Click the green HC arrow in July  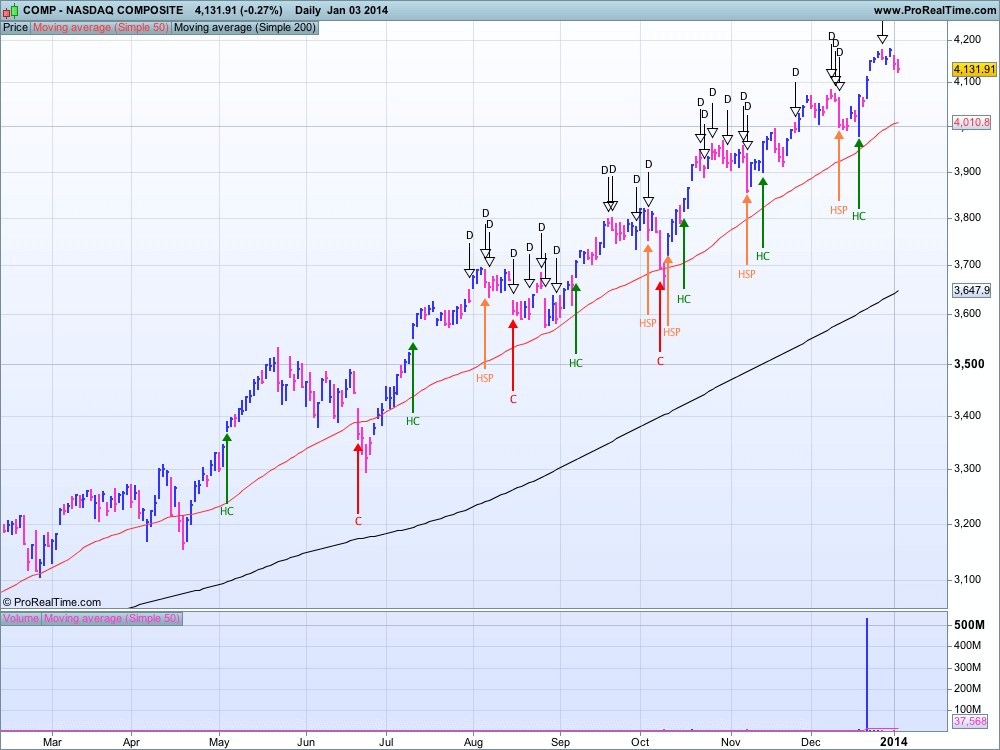pos(413,378)
